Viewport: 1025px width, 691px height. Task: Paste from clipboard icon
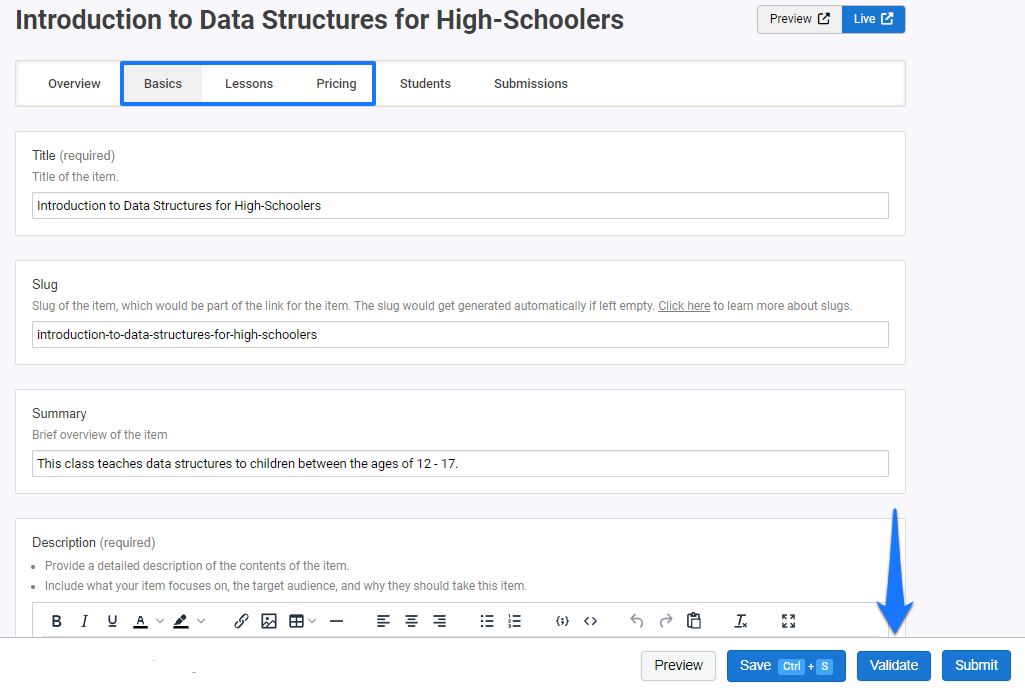(694, 620)
